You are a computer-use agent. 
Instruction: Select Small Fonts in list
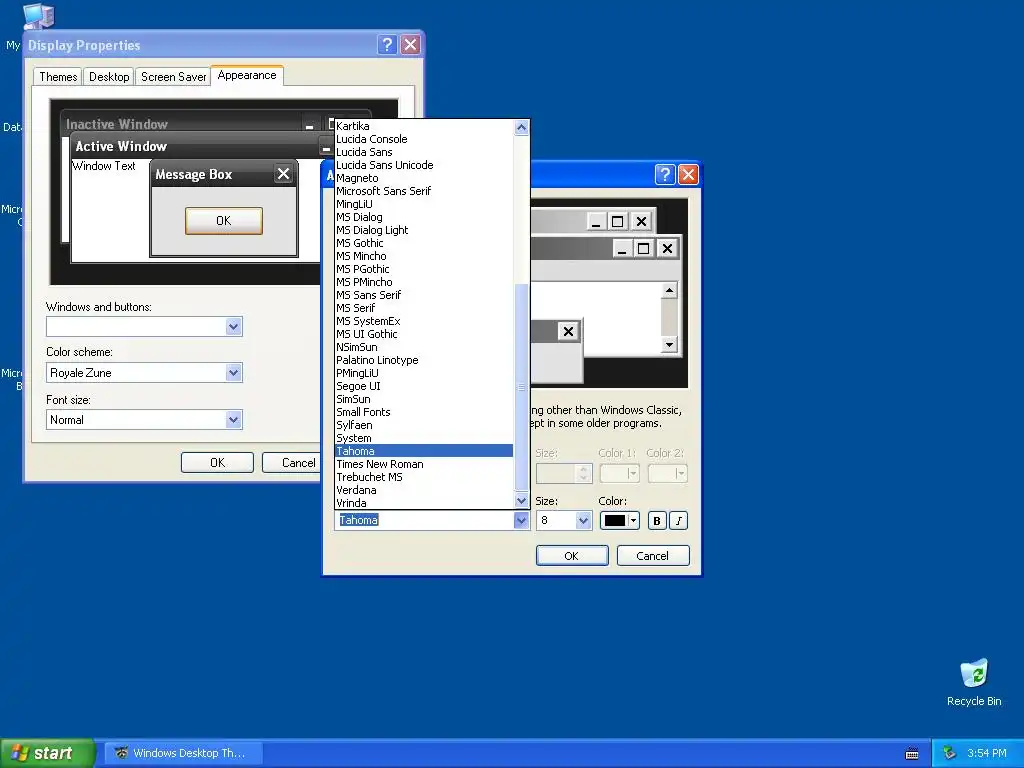[x=424, y=412]
